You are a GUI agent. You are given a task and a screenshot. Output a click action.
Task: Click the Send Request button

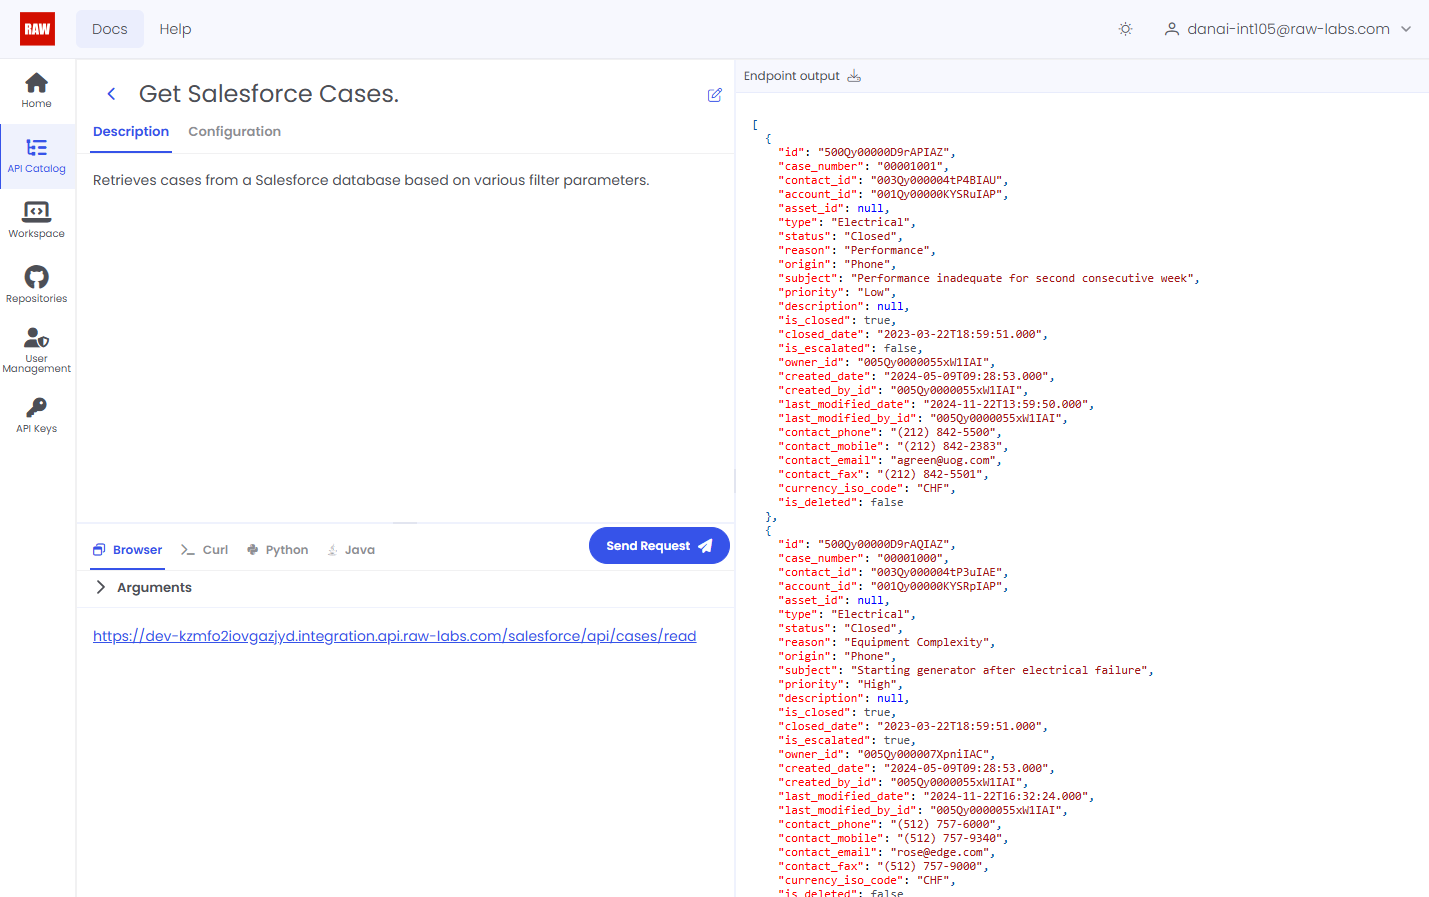pyautogui.click(x=659, y=546)
